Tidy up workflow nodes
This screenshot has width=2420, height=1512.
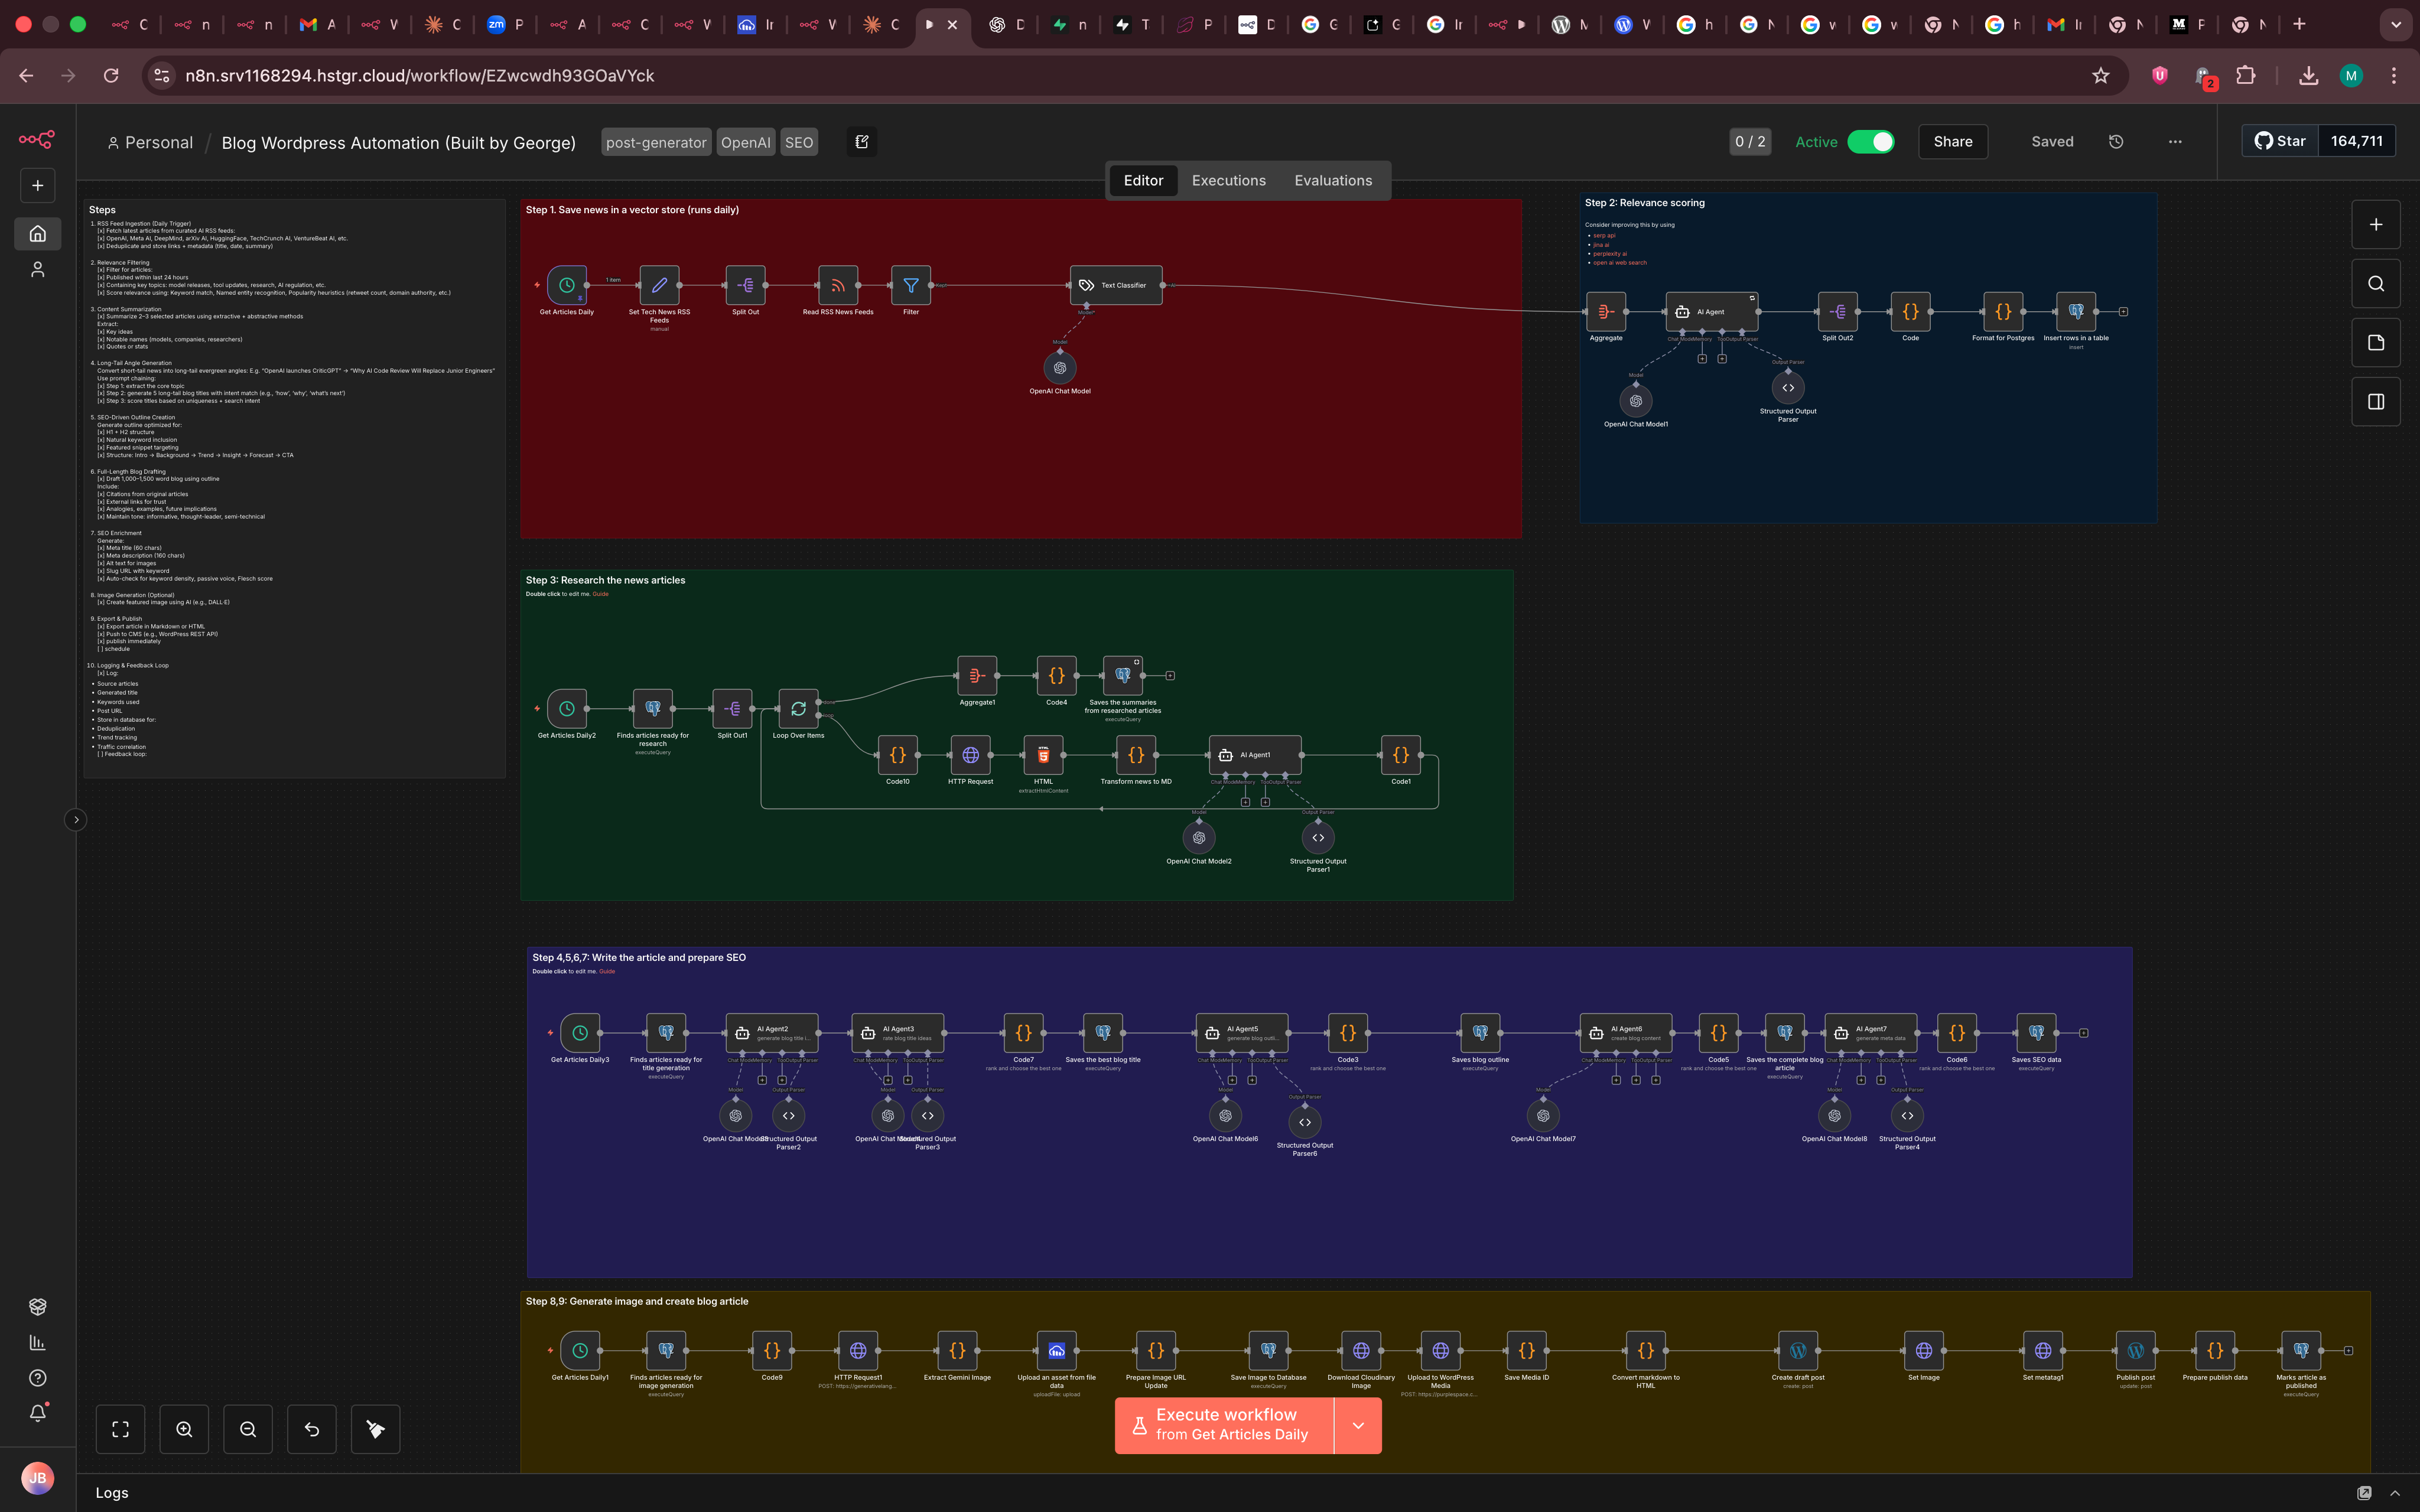376,1429
